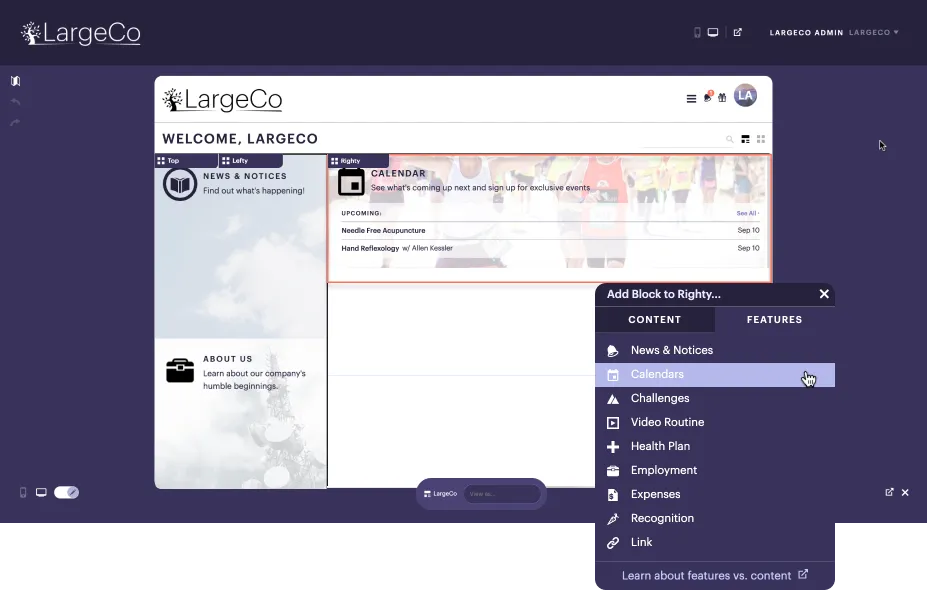Image resolution: width=927 pixels, height=590 pixels.
Task: Open preview in new window at bottom right
Action: point(889,492)
